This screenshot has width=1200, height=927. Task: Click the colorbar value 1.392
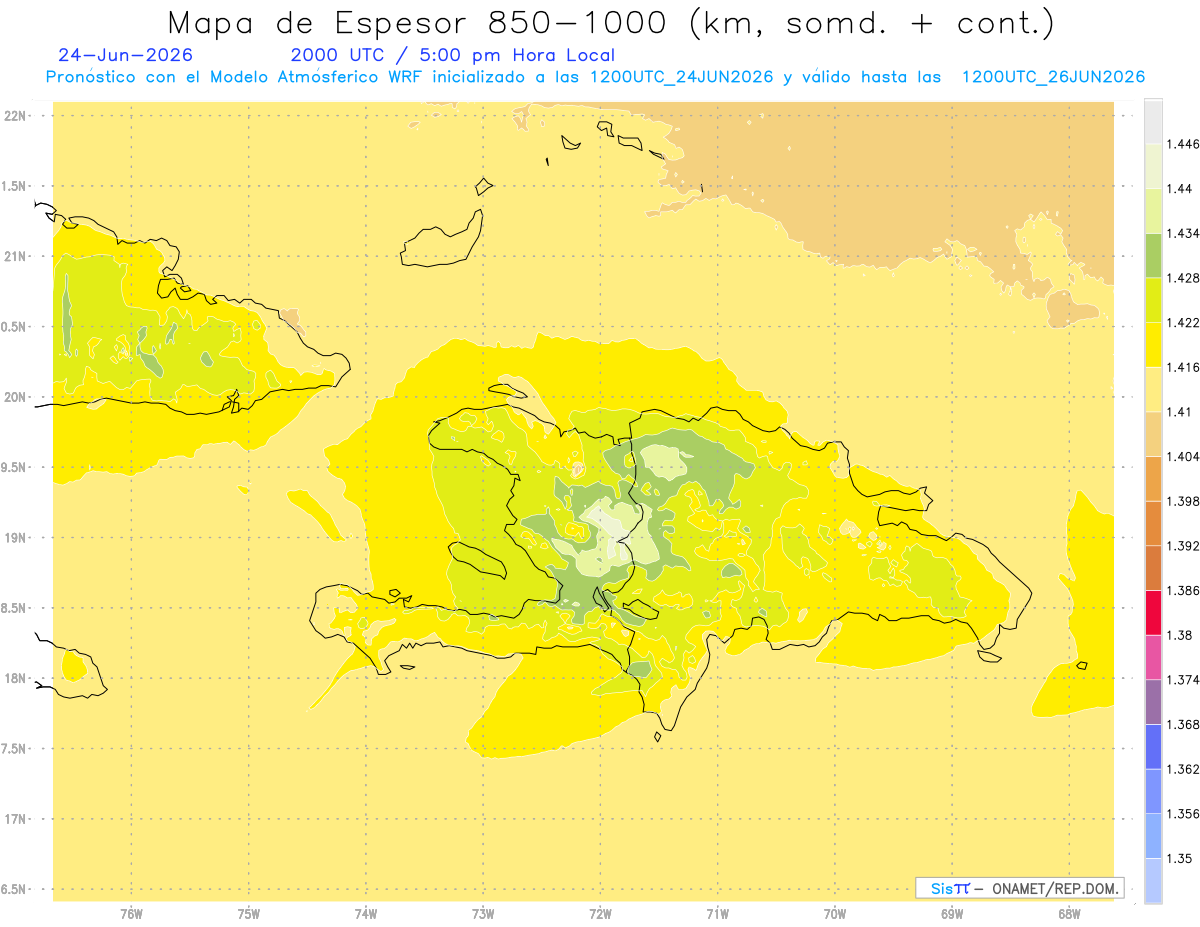(x=1183, y=546)
